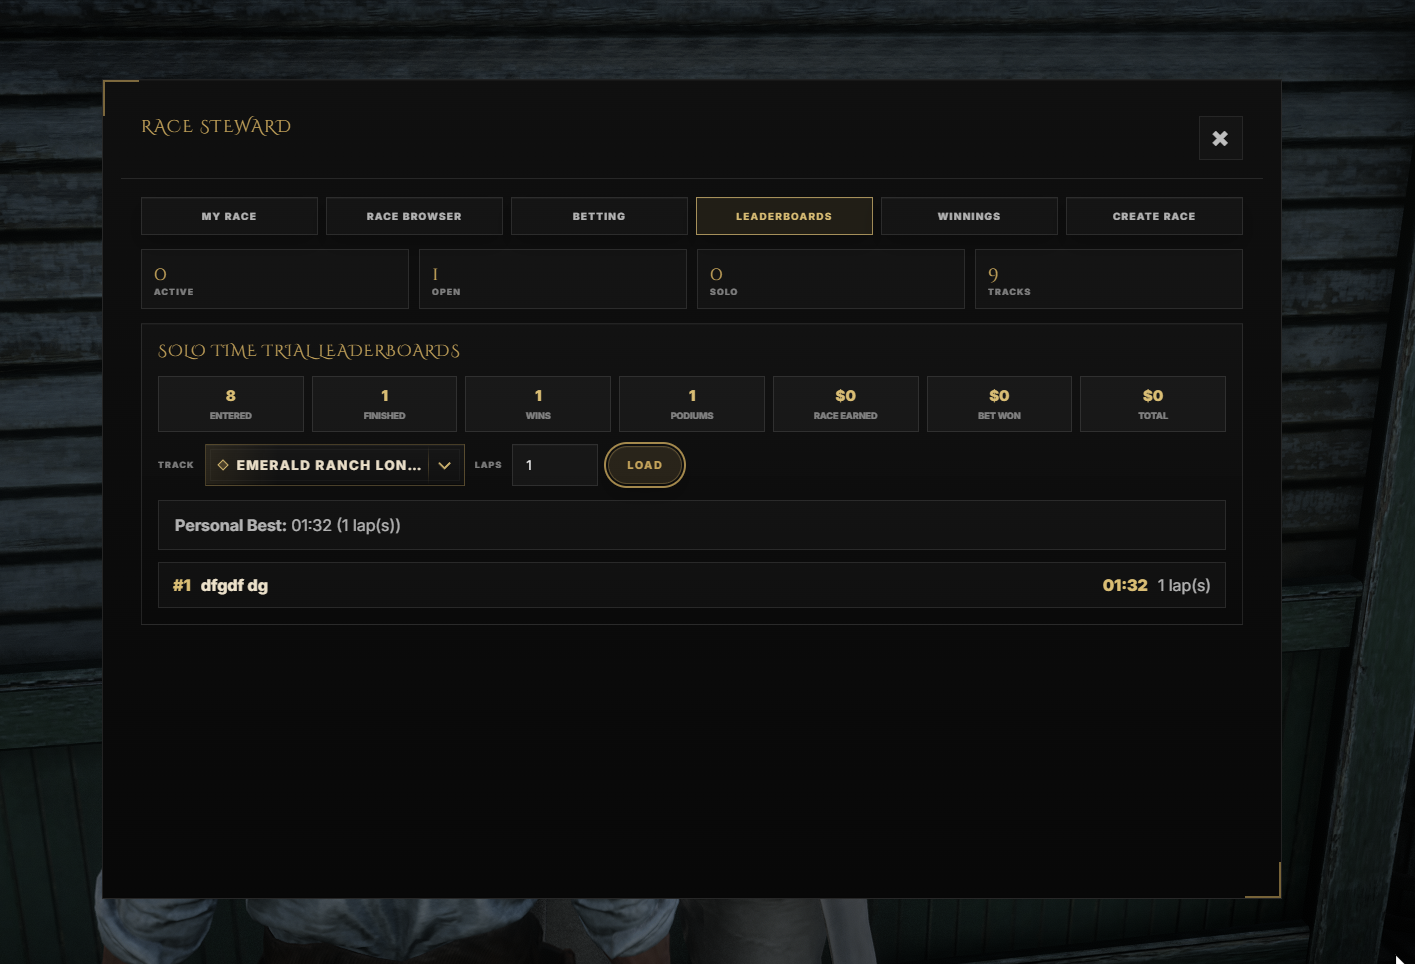Image resolution: width=1415 pixels, height=964 pixels.
Task: Expand the Track dropdown chevron
Action: tap(445, 465)
